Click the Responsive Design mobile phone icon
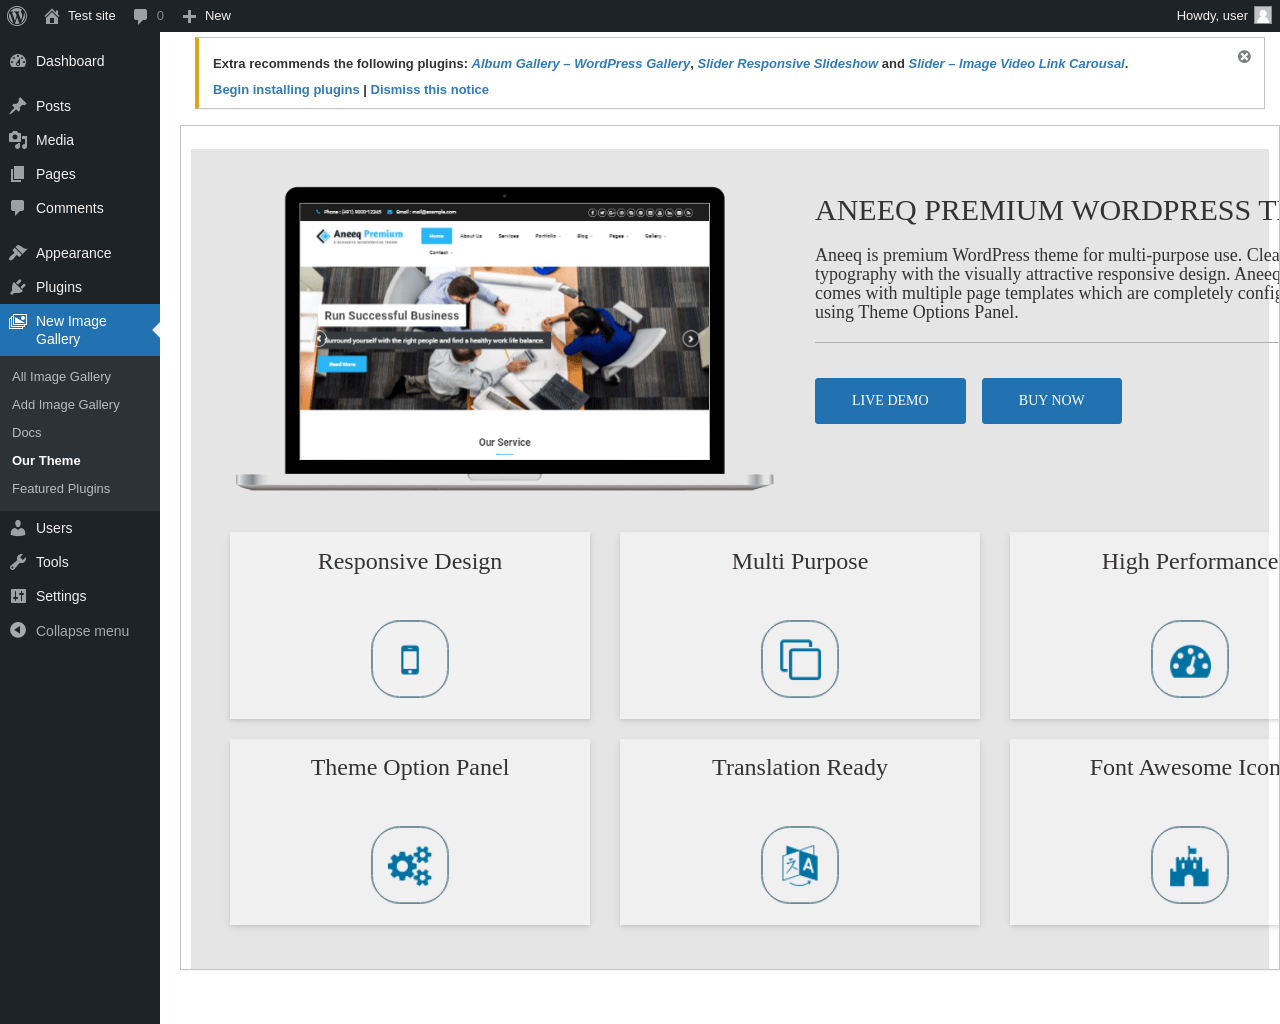 (410, 659)
